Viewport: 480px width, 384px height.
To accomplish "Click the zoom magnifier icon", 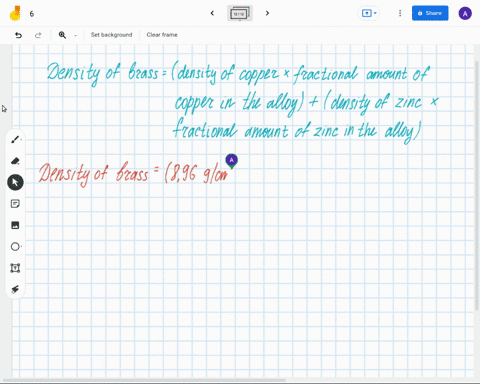I will pos(62,35).
